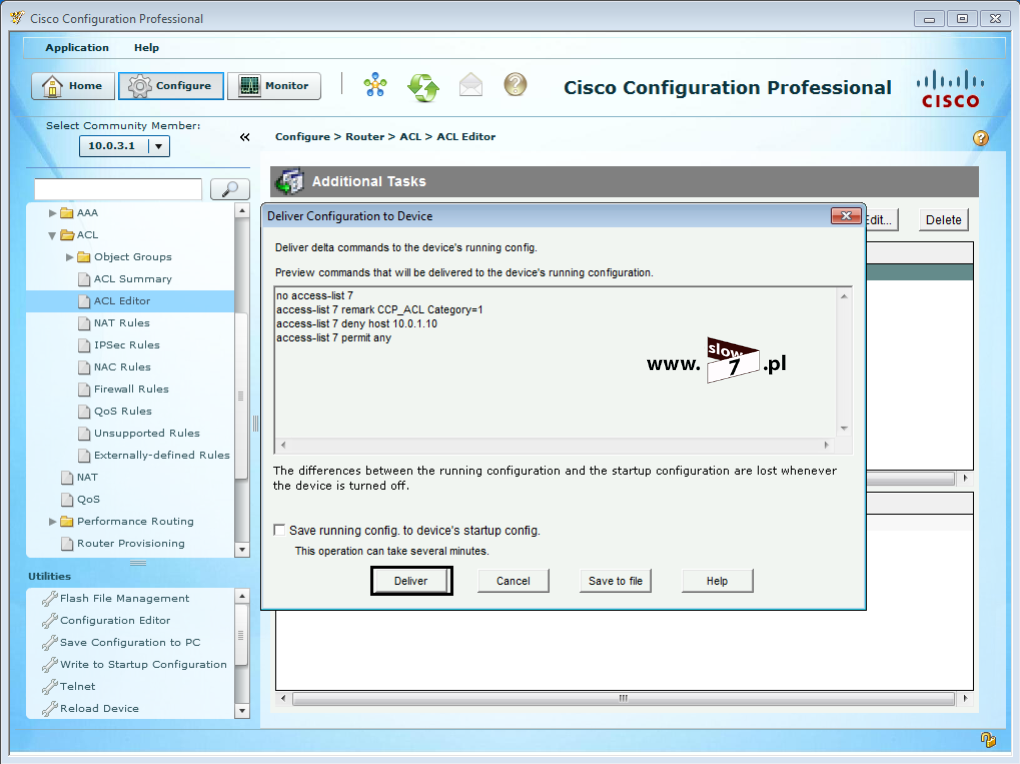Collapse the left navigation pane with double chevron
This screenshot has width=1020, height=764.
245,137
